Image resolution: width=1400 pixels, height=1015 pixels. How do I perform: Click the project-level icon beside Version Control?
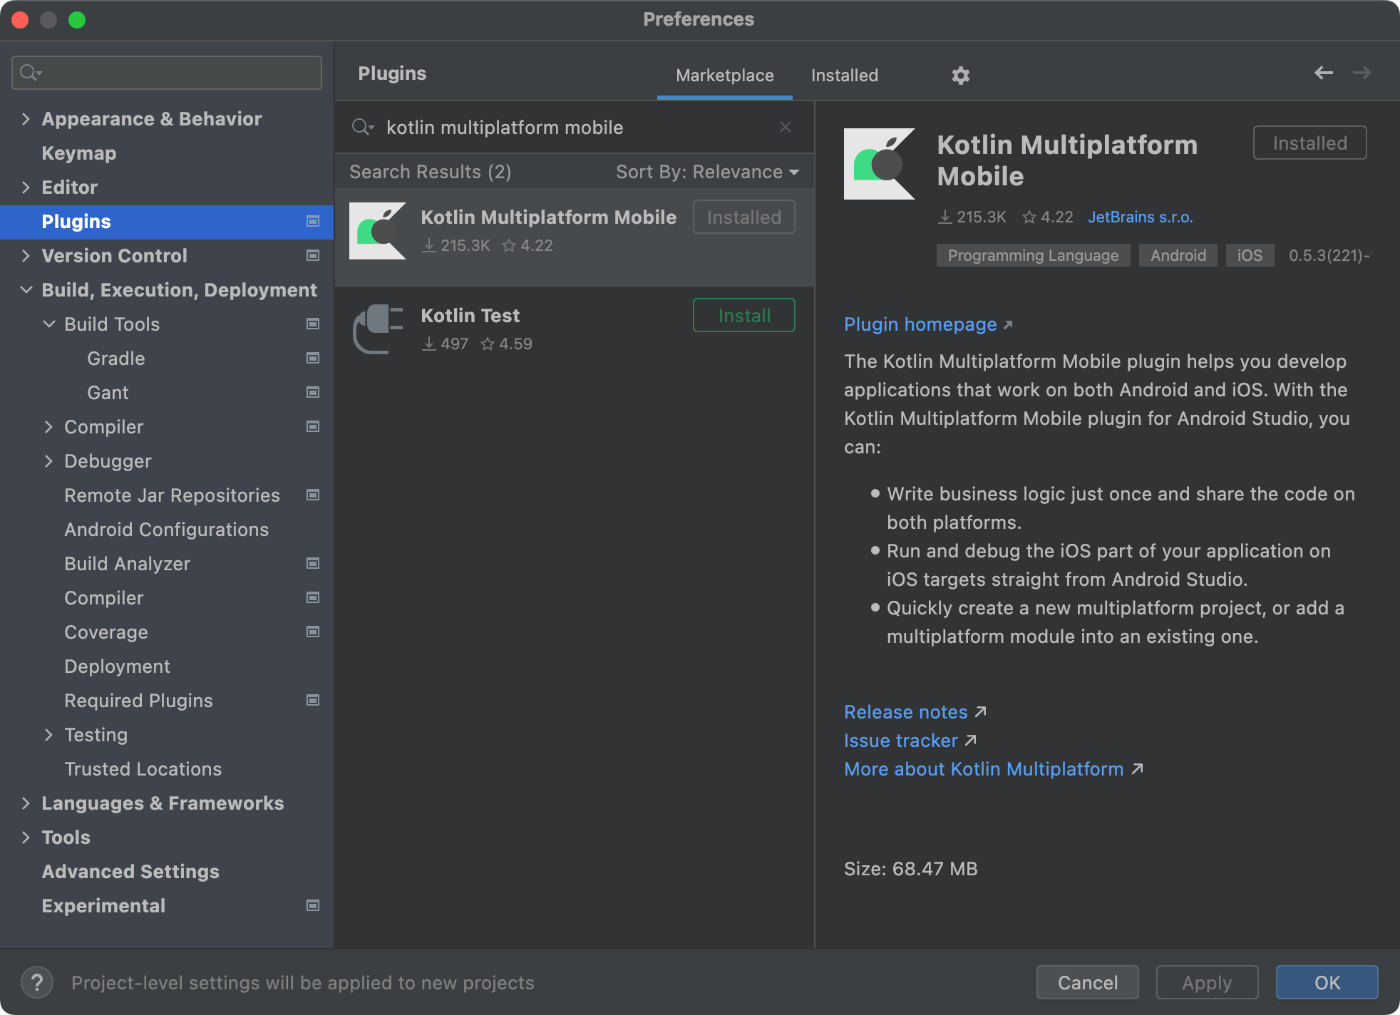click(313, 255)
